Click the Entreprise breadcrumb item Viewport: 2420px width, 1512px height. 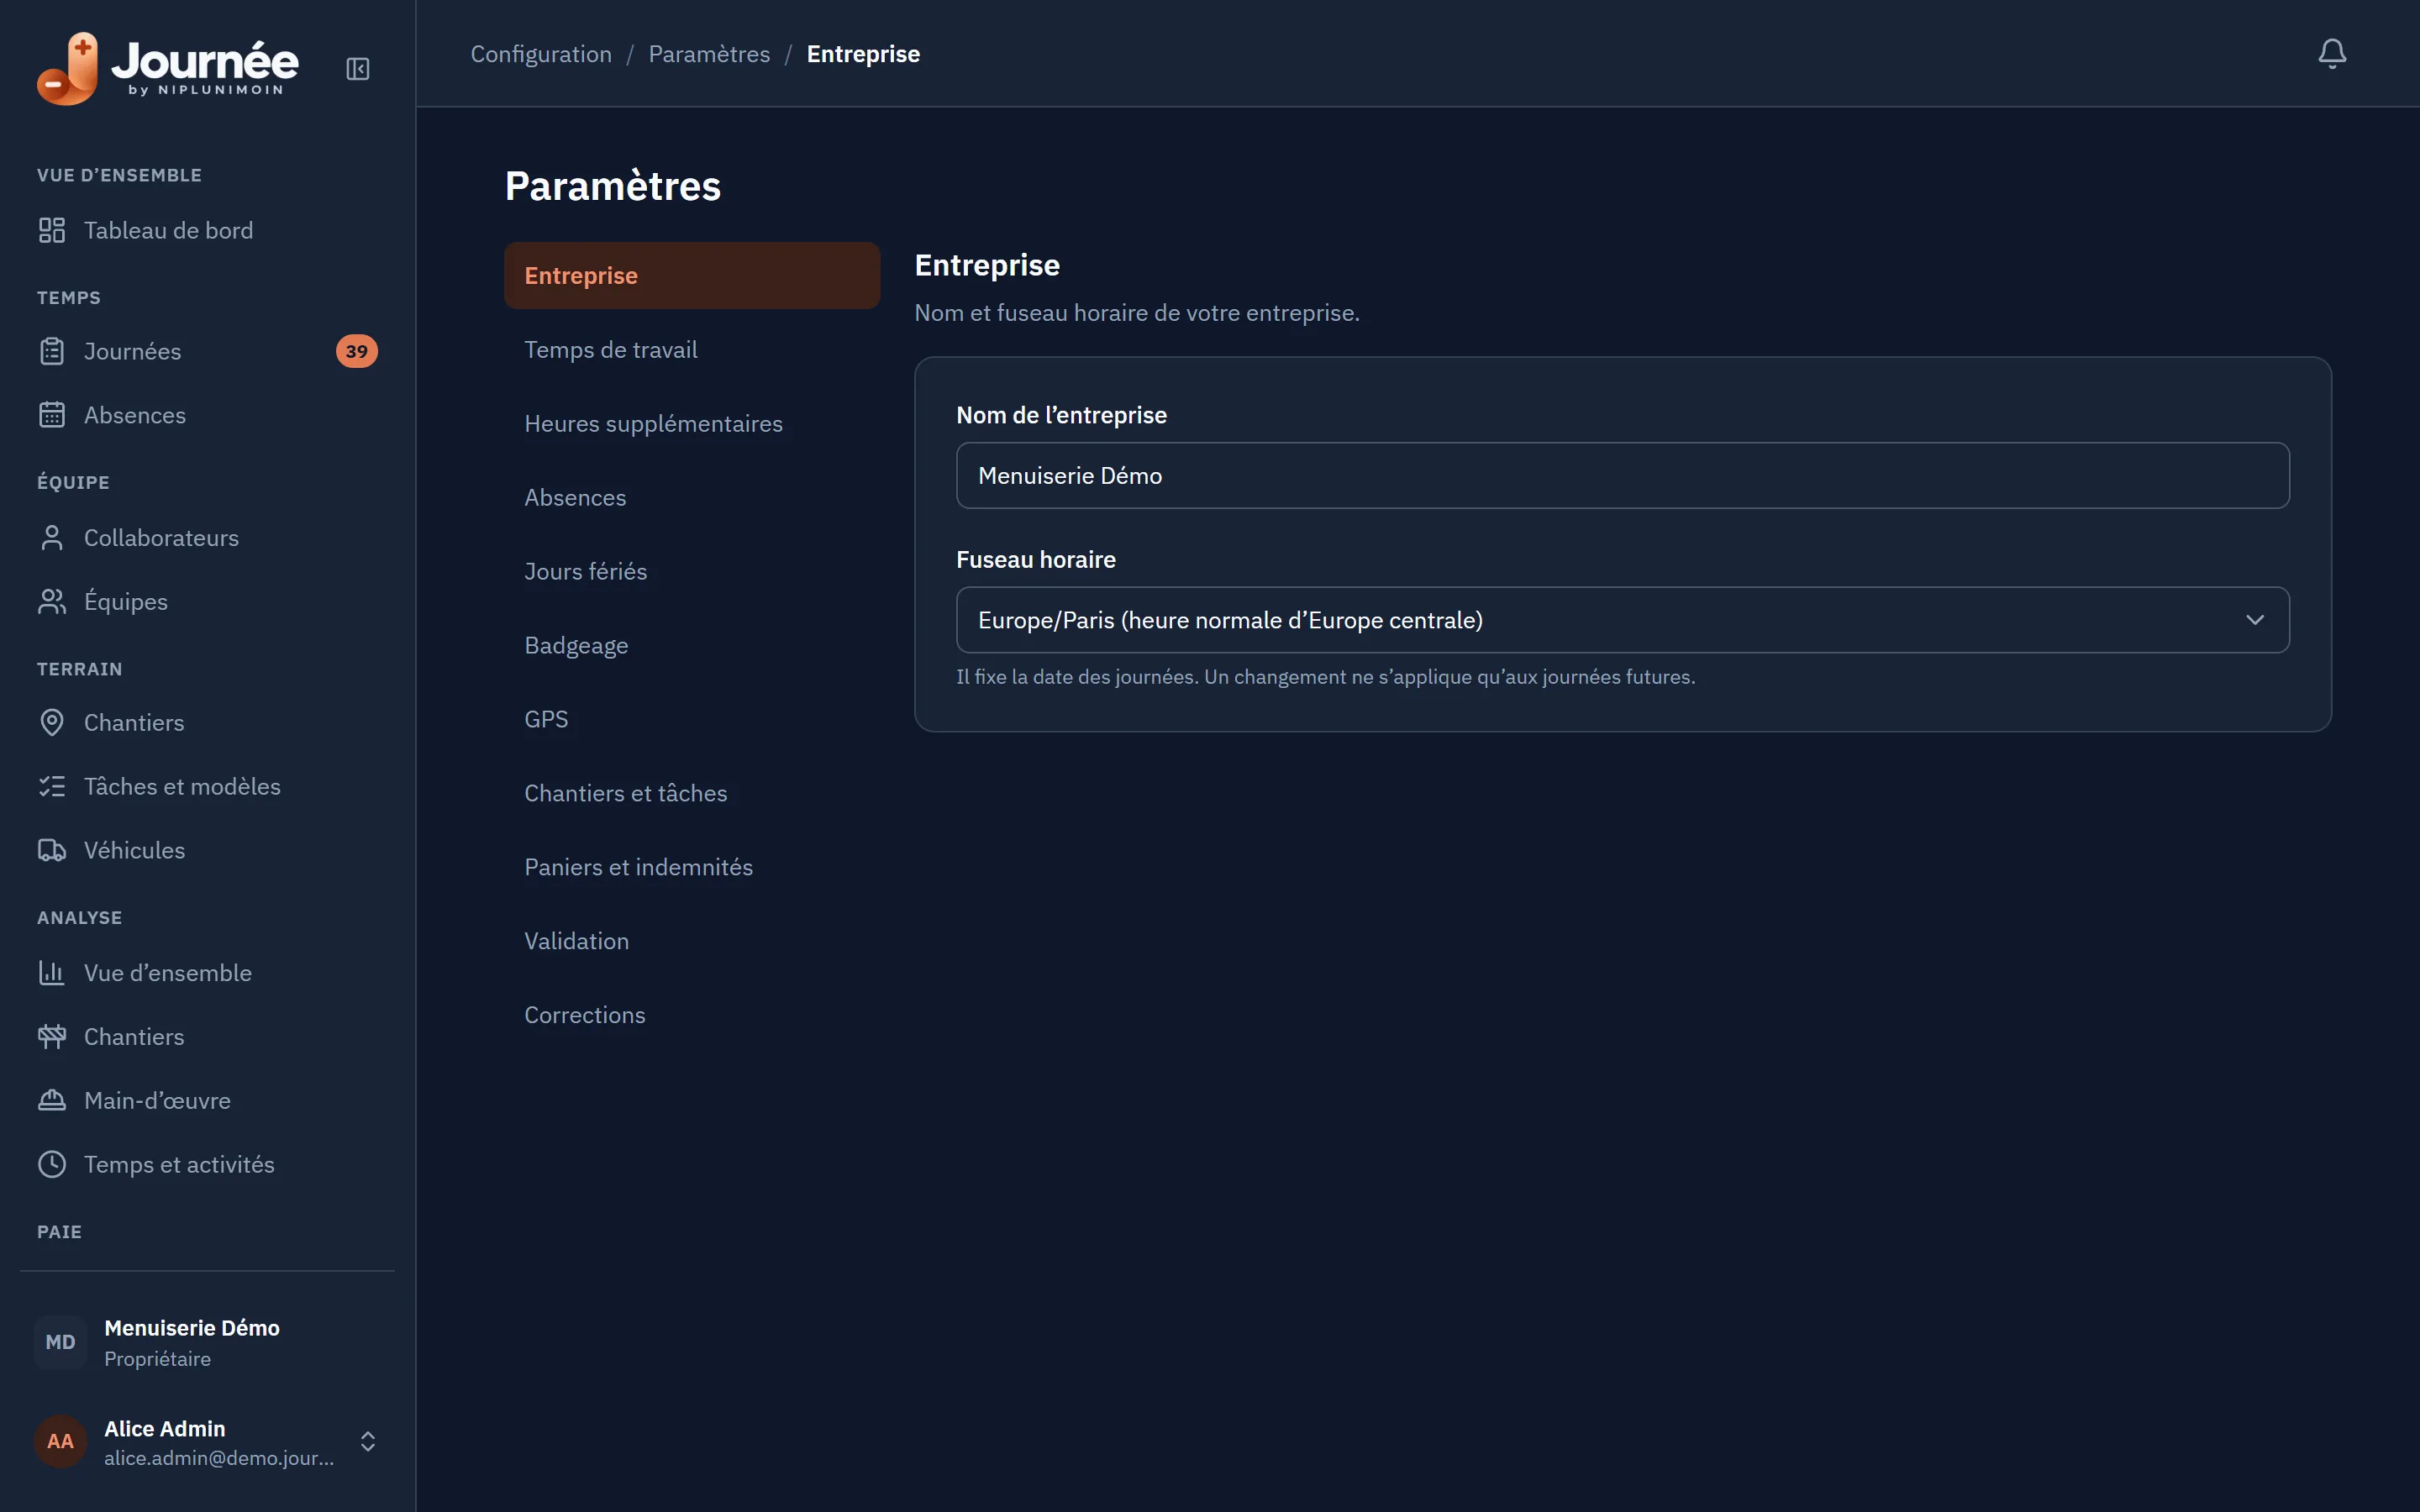[x=863, y=54]
